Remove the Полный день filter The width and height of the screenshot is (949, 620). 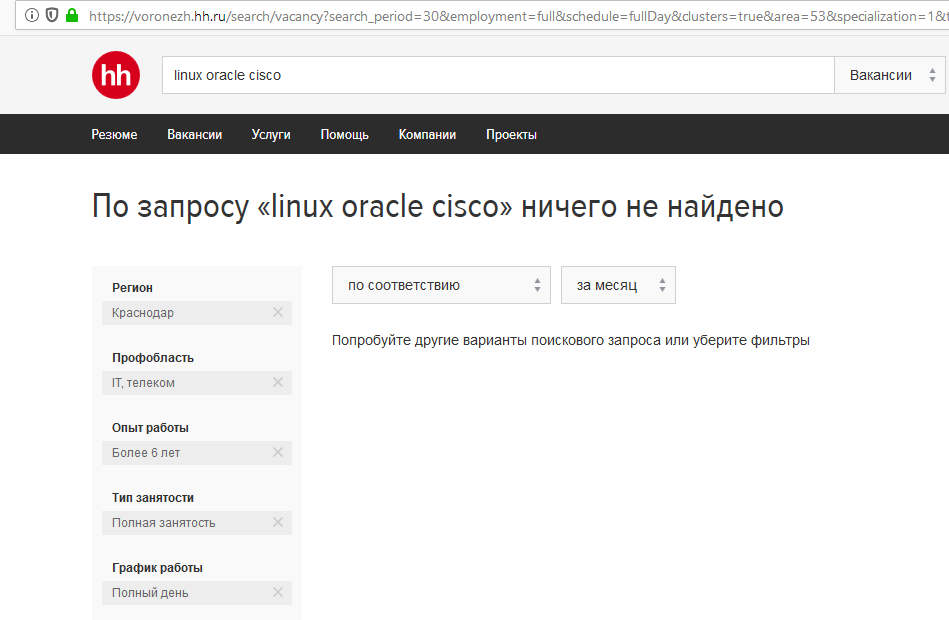[x=278, y=592]
